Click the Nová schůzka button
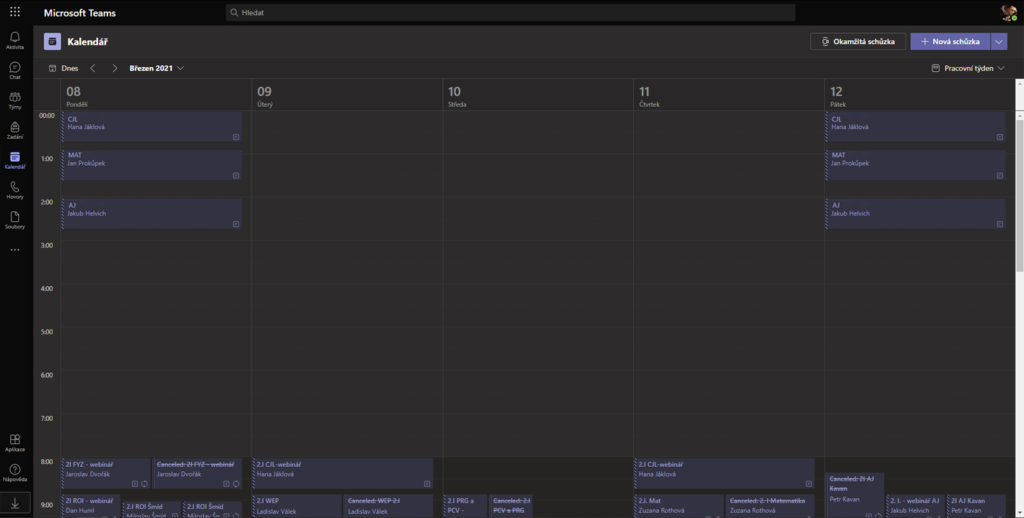 click(949, 41)
